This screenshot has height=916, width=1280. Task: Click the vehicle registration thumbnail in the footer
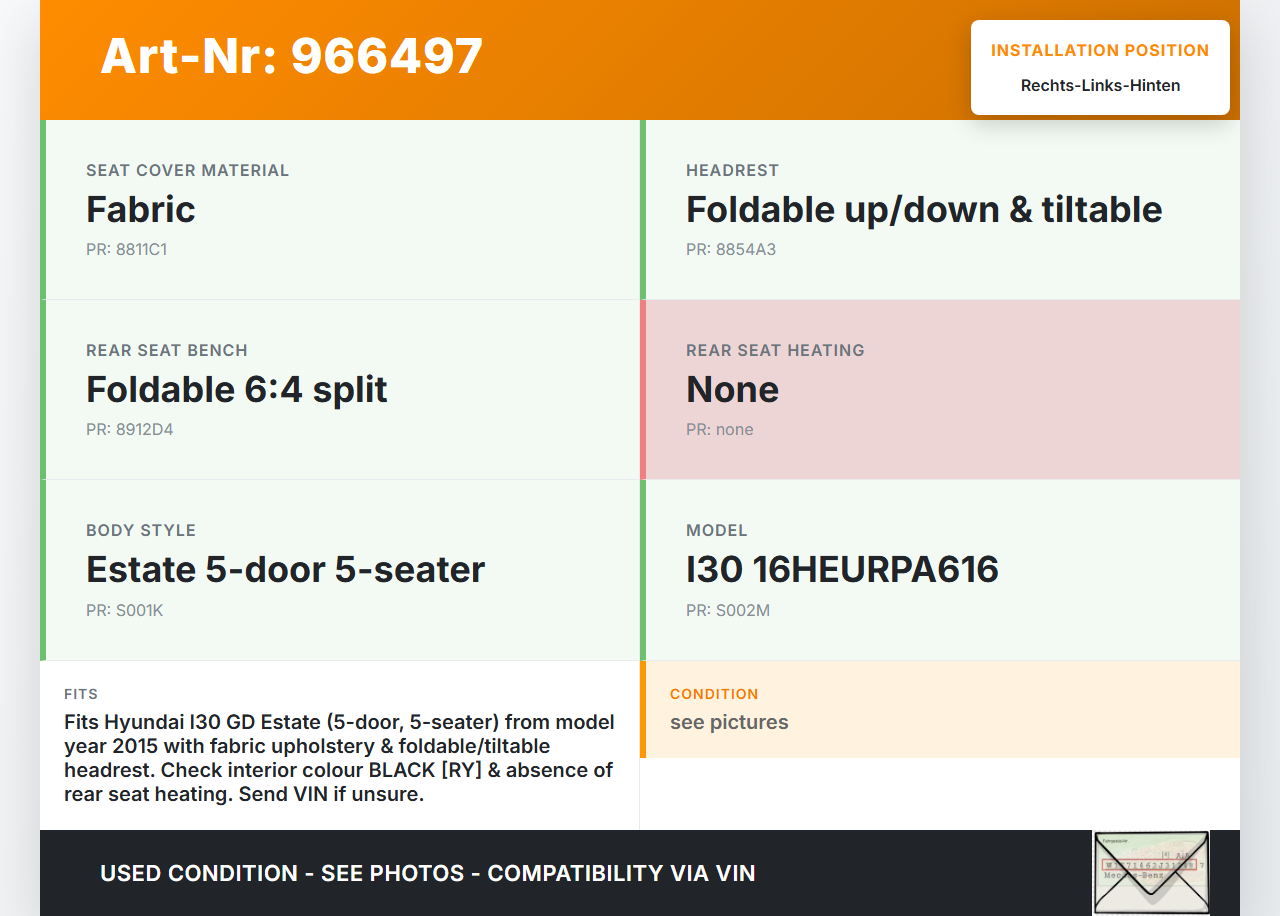1151,872
